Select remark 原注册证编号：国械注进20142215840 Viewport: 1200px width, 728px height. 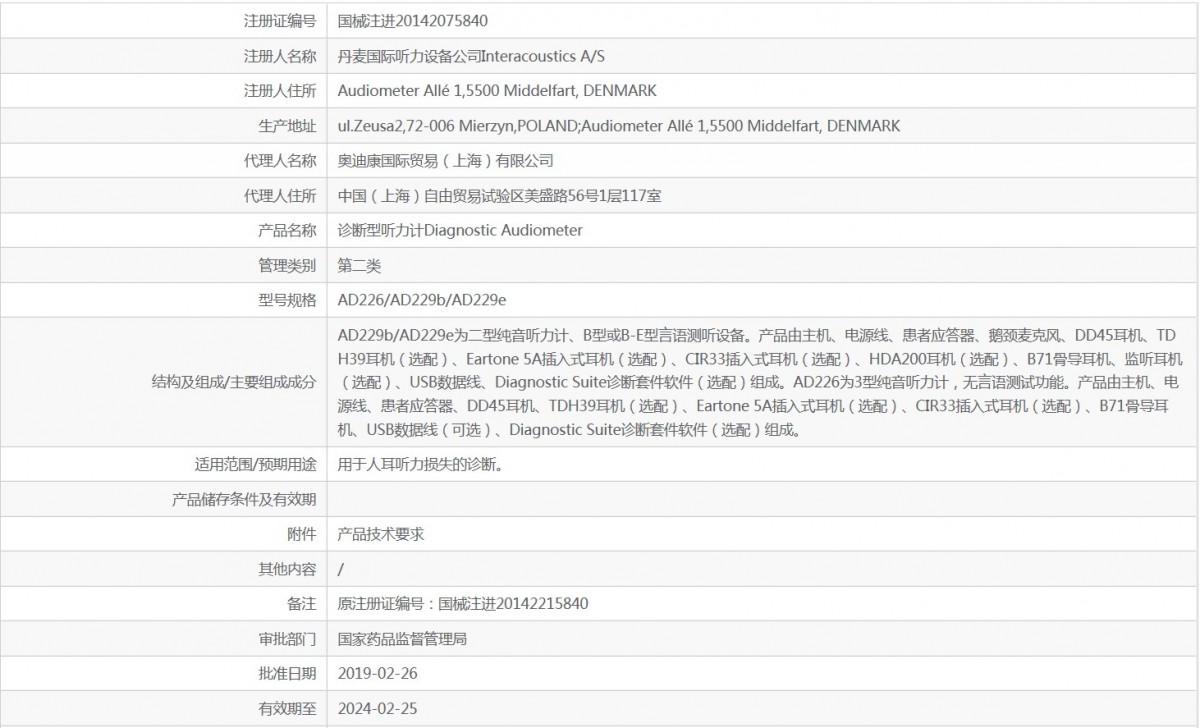[463, 603]
